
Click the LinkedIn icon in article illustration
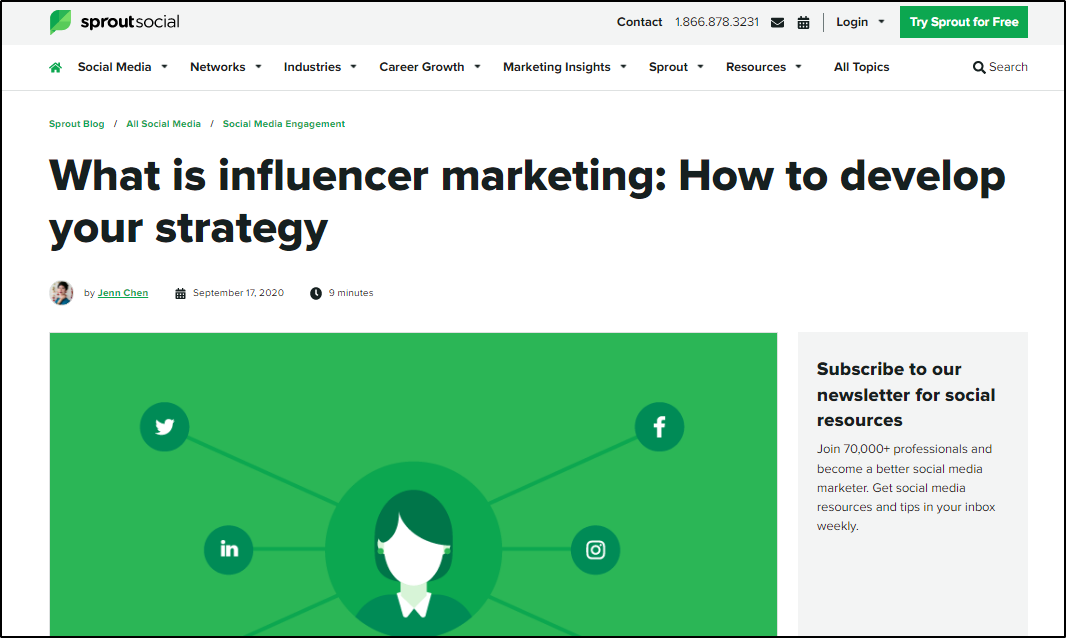[229, 549]
